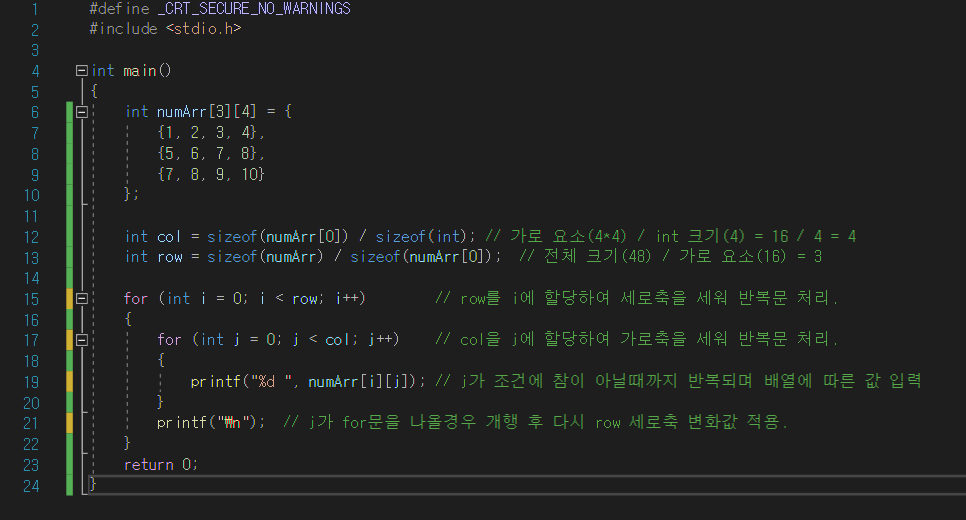Click the i < row loop condition

click(x=290, y=299)
